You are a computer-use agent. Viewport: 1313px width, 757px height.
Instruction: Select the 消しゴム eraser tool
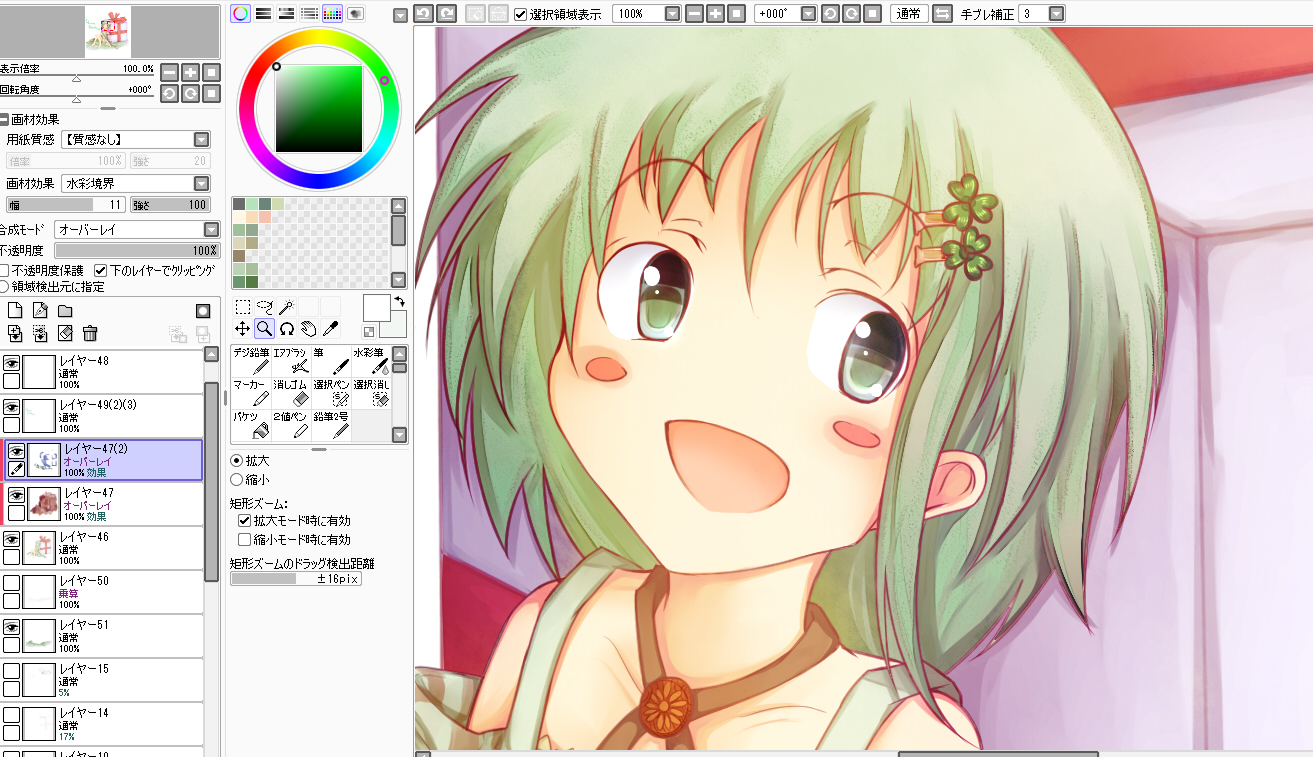tap(291, 394)
